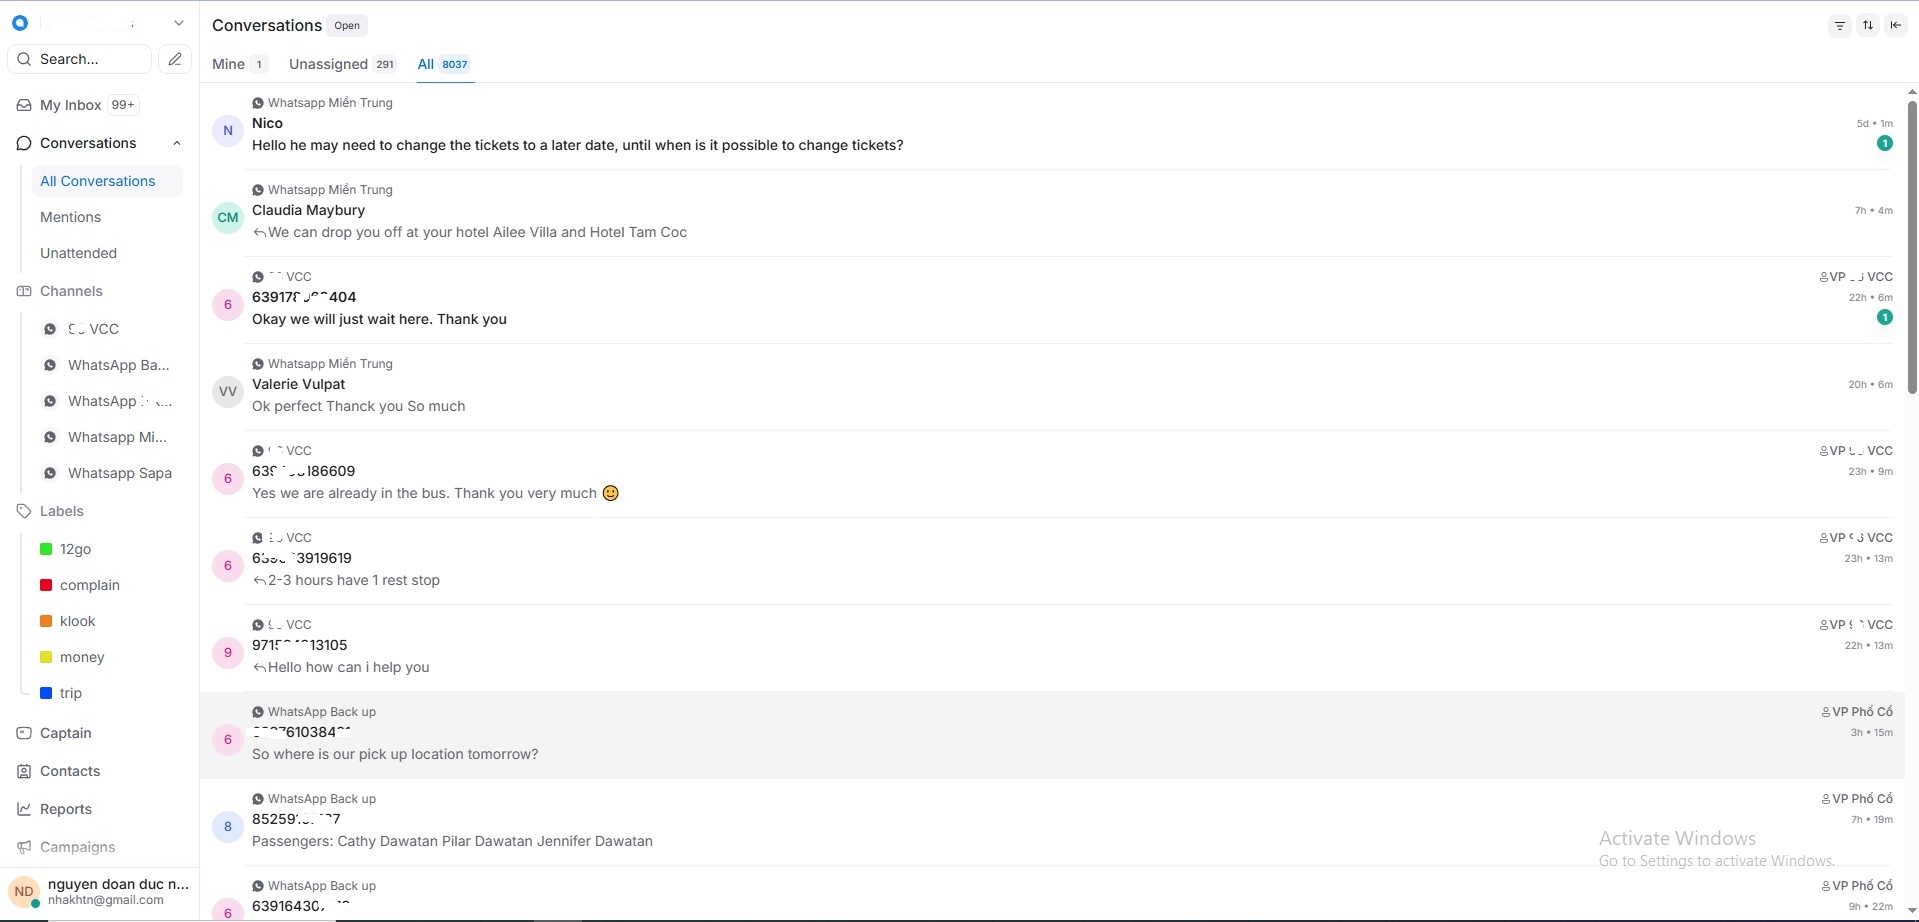Click the Reports chart icon
1919x922 pixels.
point(24,809)
